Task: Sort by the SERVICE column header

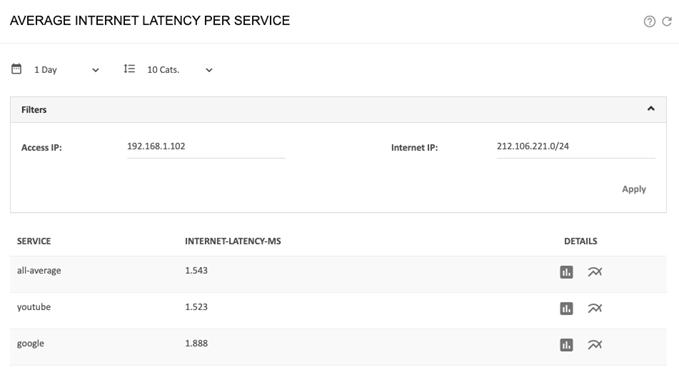Action: (x=34, y=241)
